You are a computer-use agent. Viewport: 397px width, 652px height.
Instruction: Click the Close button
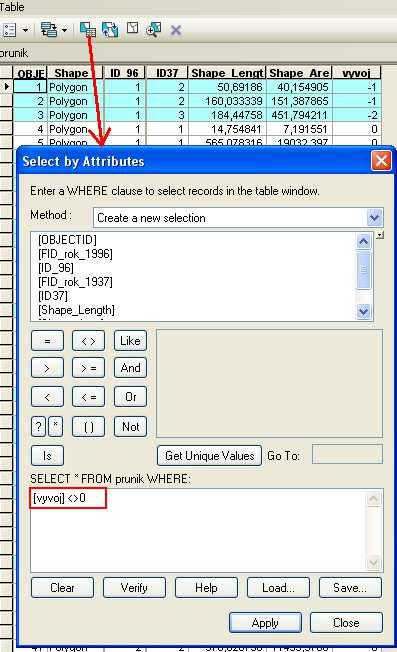[x=346, y=622]
